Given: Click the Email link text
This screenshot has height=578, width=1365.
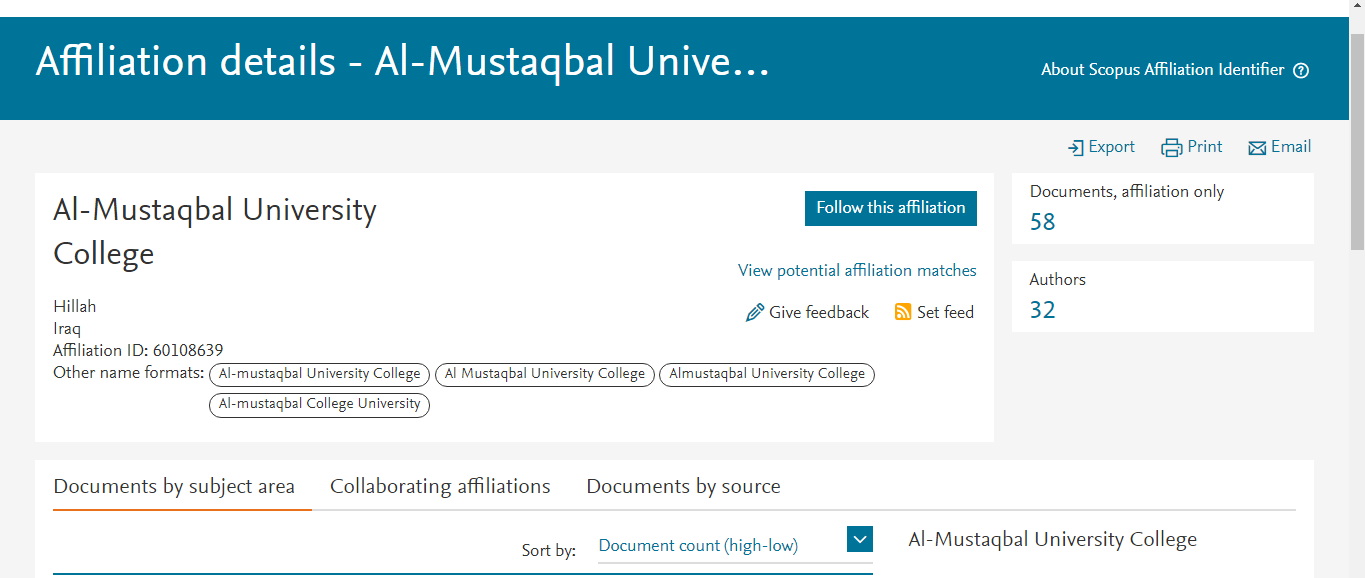Looking at the screenshot, I should (1291, 147).
